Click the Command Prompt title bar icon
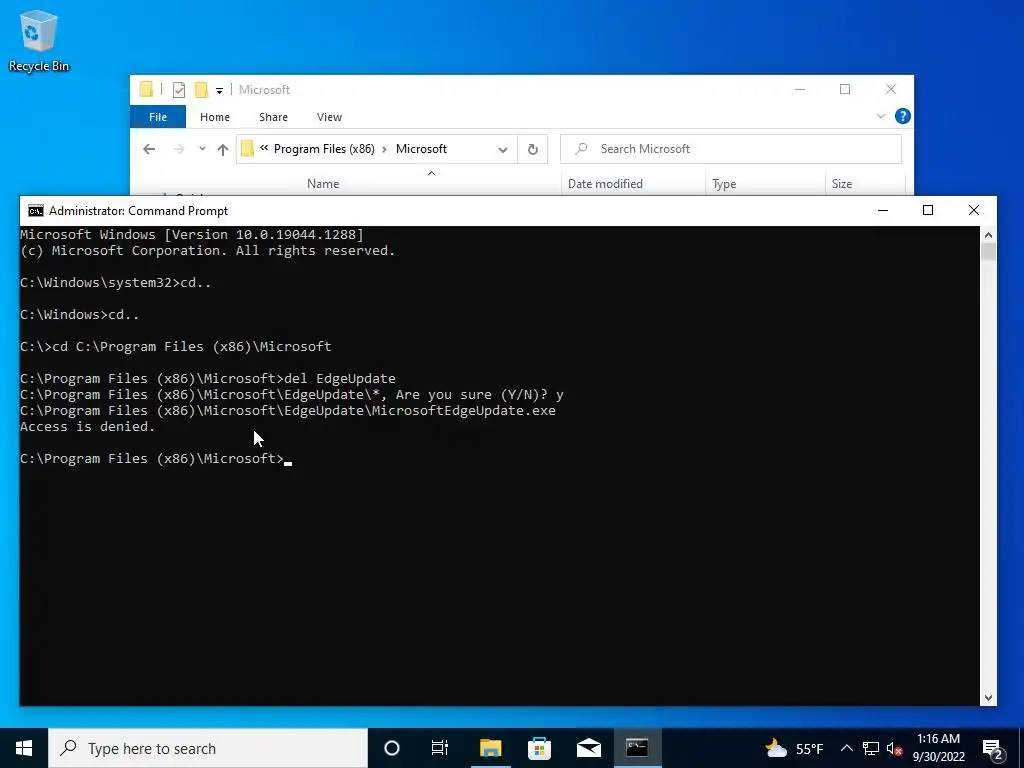This screenshot has height=768, width=1024. click(x=35, y=210)
